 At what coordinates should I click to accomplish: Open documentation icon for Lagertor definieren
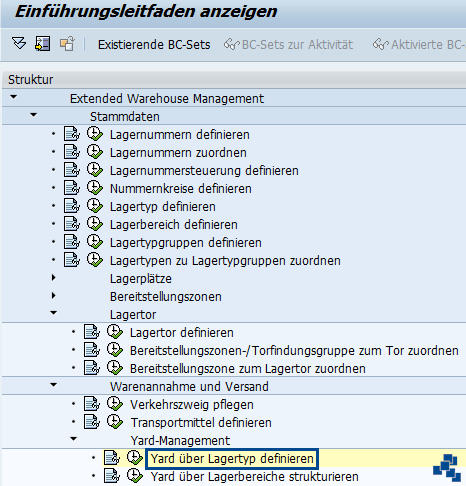(92, 332)
